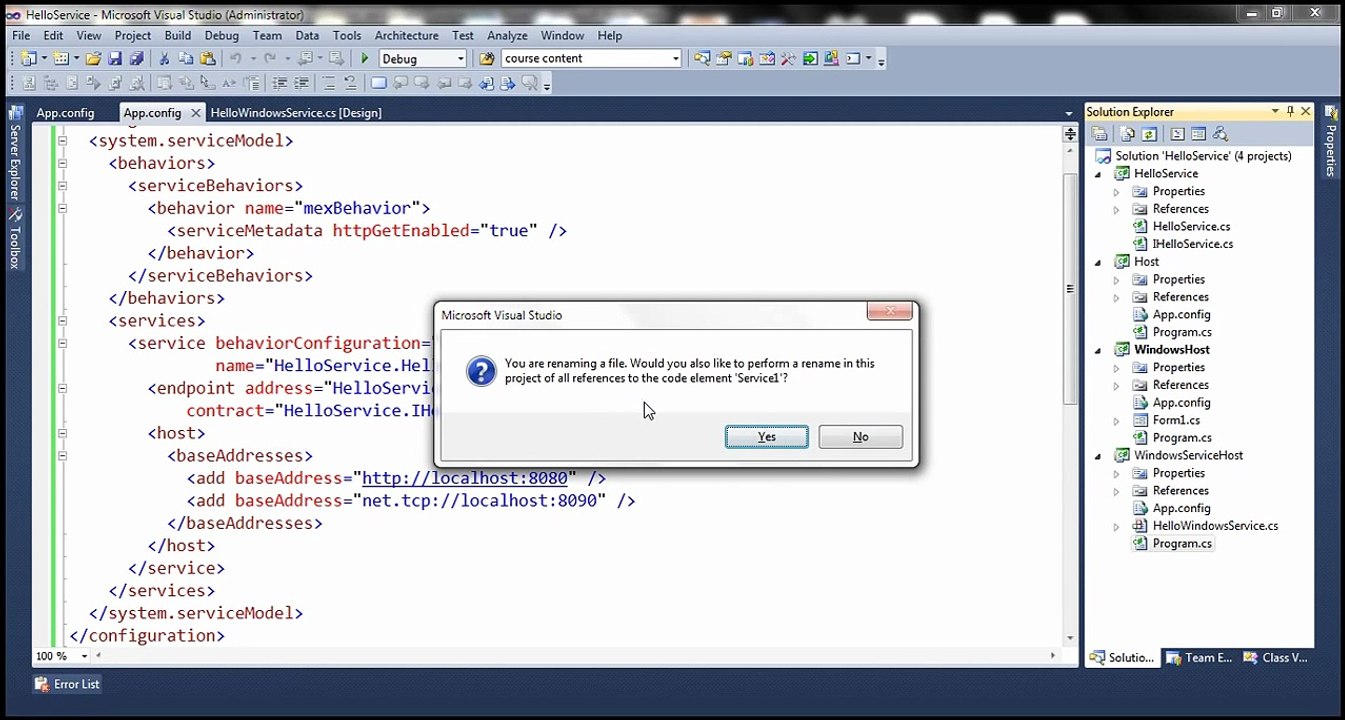Click View Class Diagram icon in Solution Explorer
The image size is (1345, 720).
coord(1219,134)
